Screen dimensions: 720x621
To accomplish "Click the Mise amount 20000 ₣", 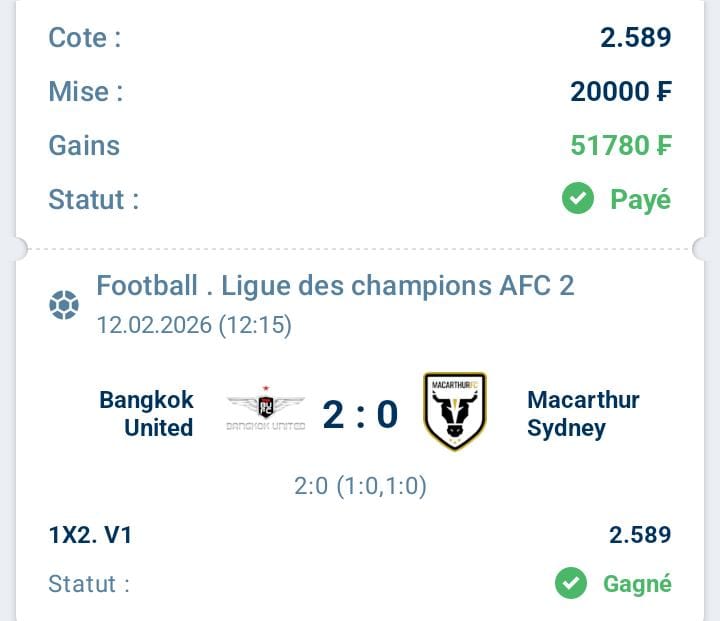I will coord(620,92).
